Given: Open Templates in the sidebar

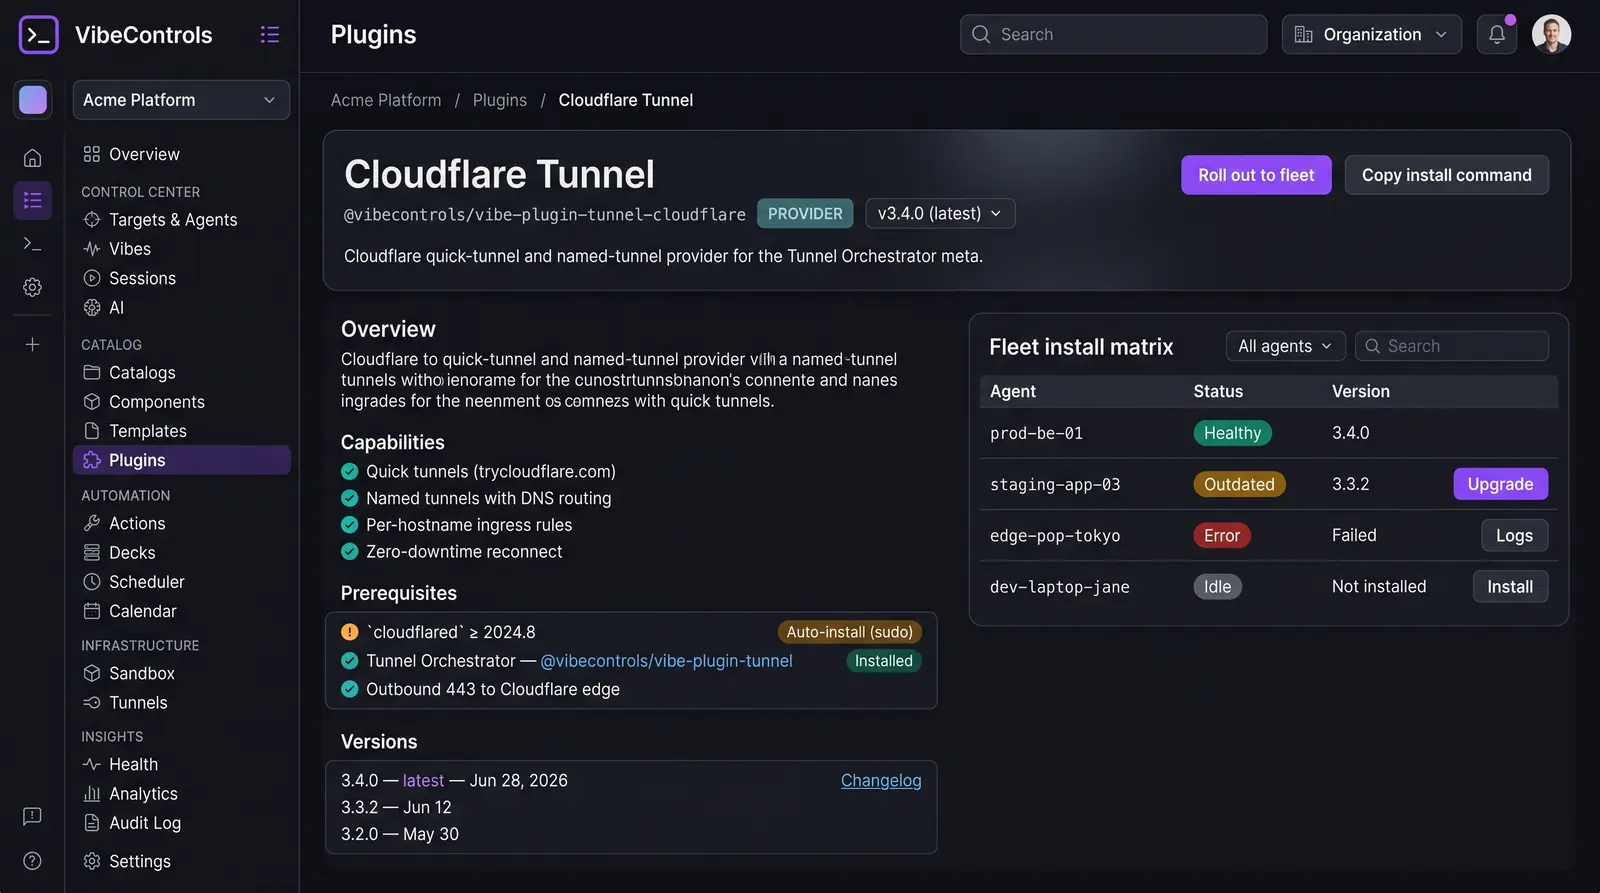Looking at the screenshot, I should tap(148, 431).
